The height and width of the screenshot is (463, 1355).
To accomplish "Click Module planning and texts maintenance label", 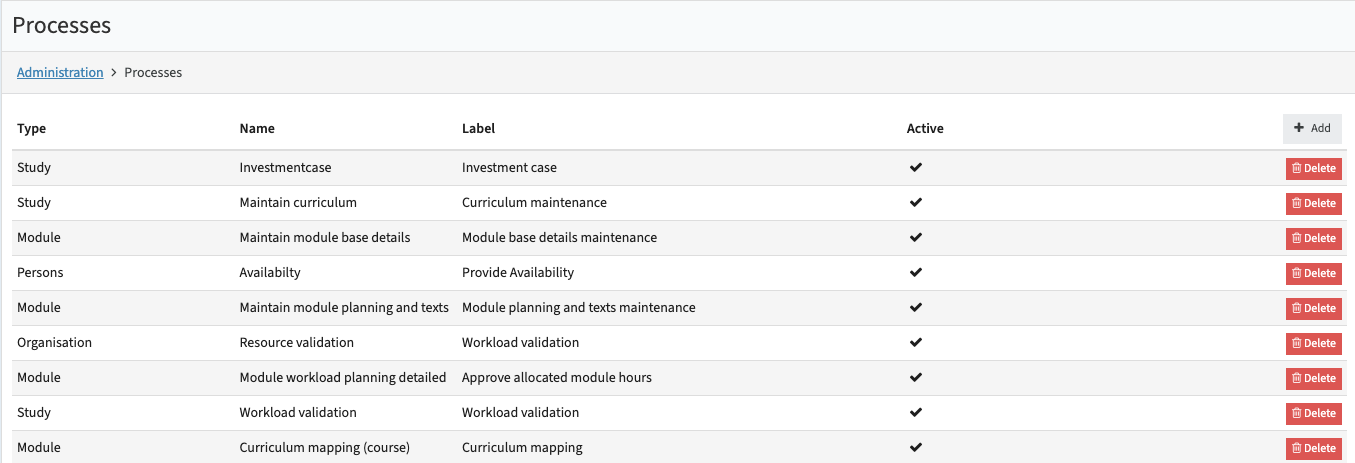I will coord(578,307).
